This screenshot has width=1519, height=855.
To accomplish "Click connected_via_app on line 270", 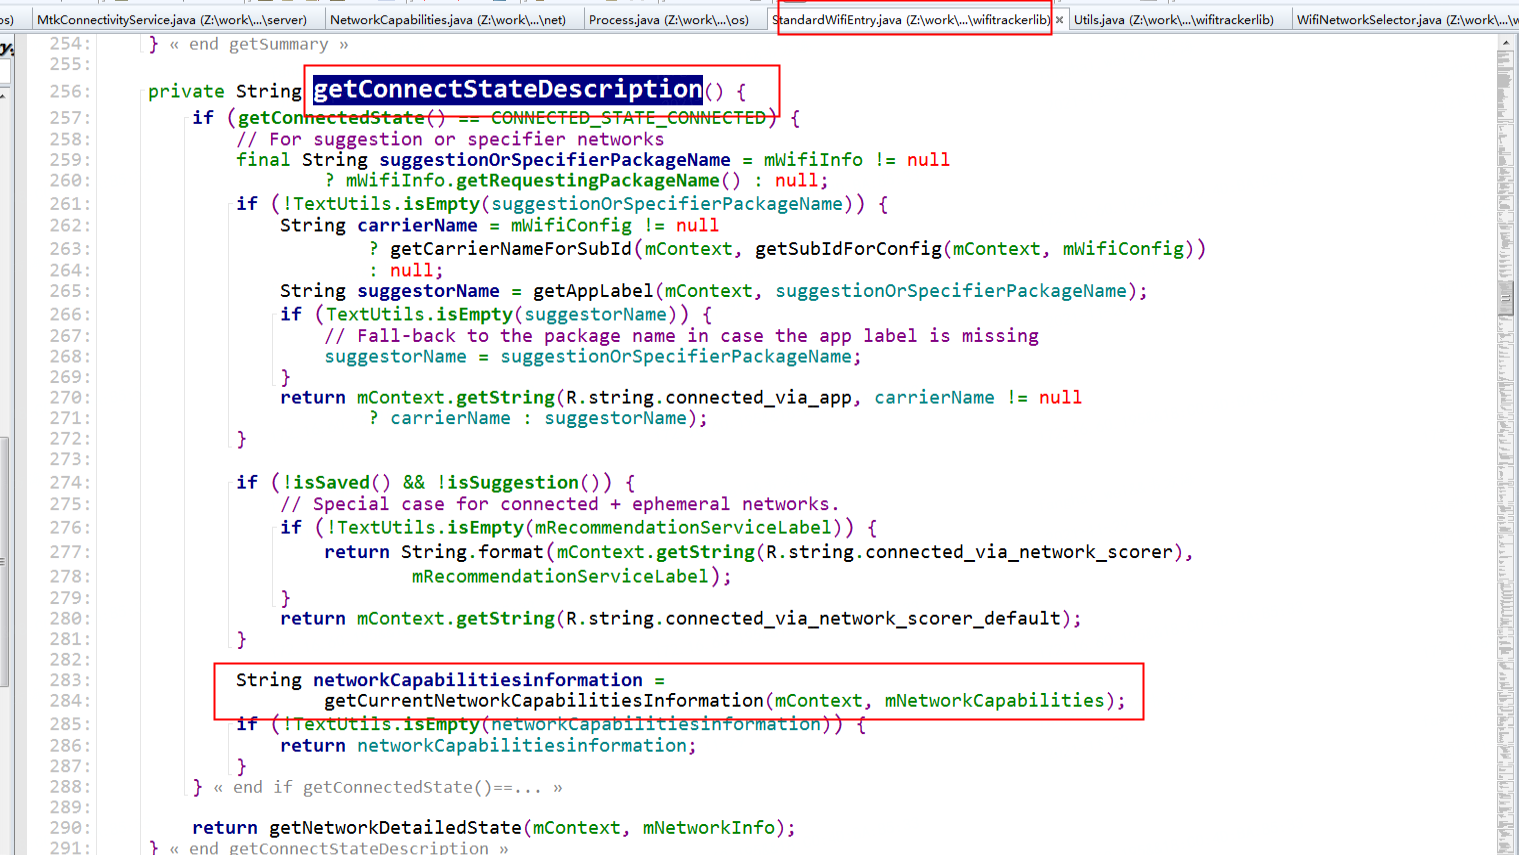I will pos(758,398).
